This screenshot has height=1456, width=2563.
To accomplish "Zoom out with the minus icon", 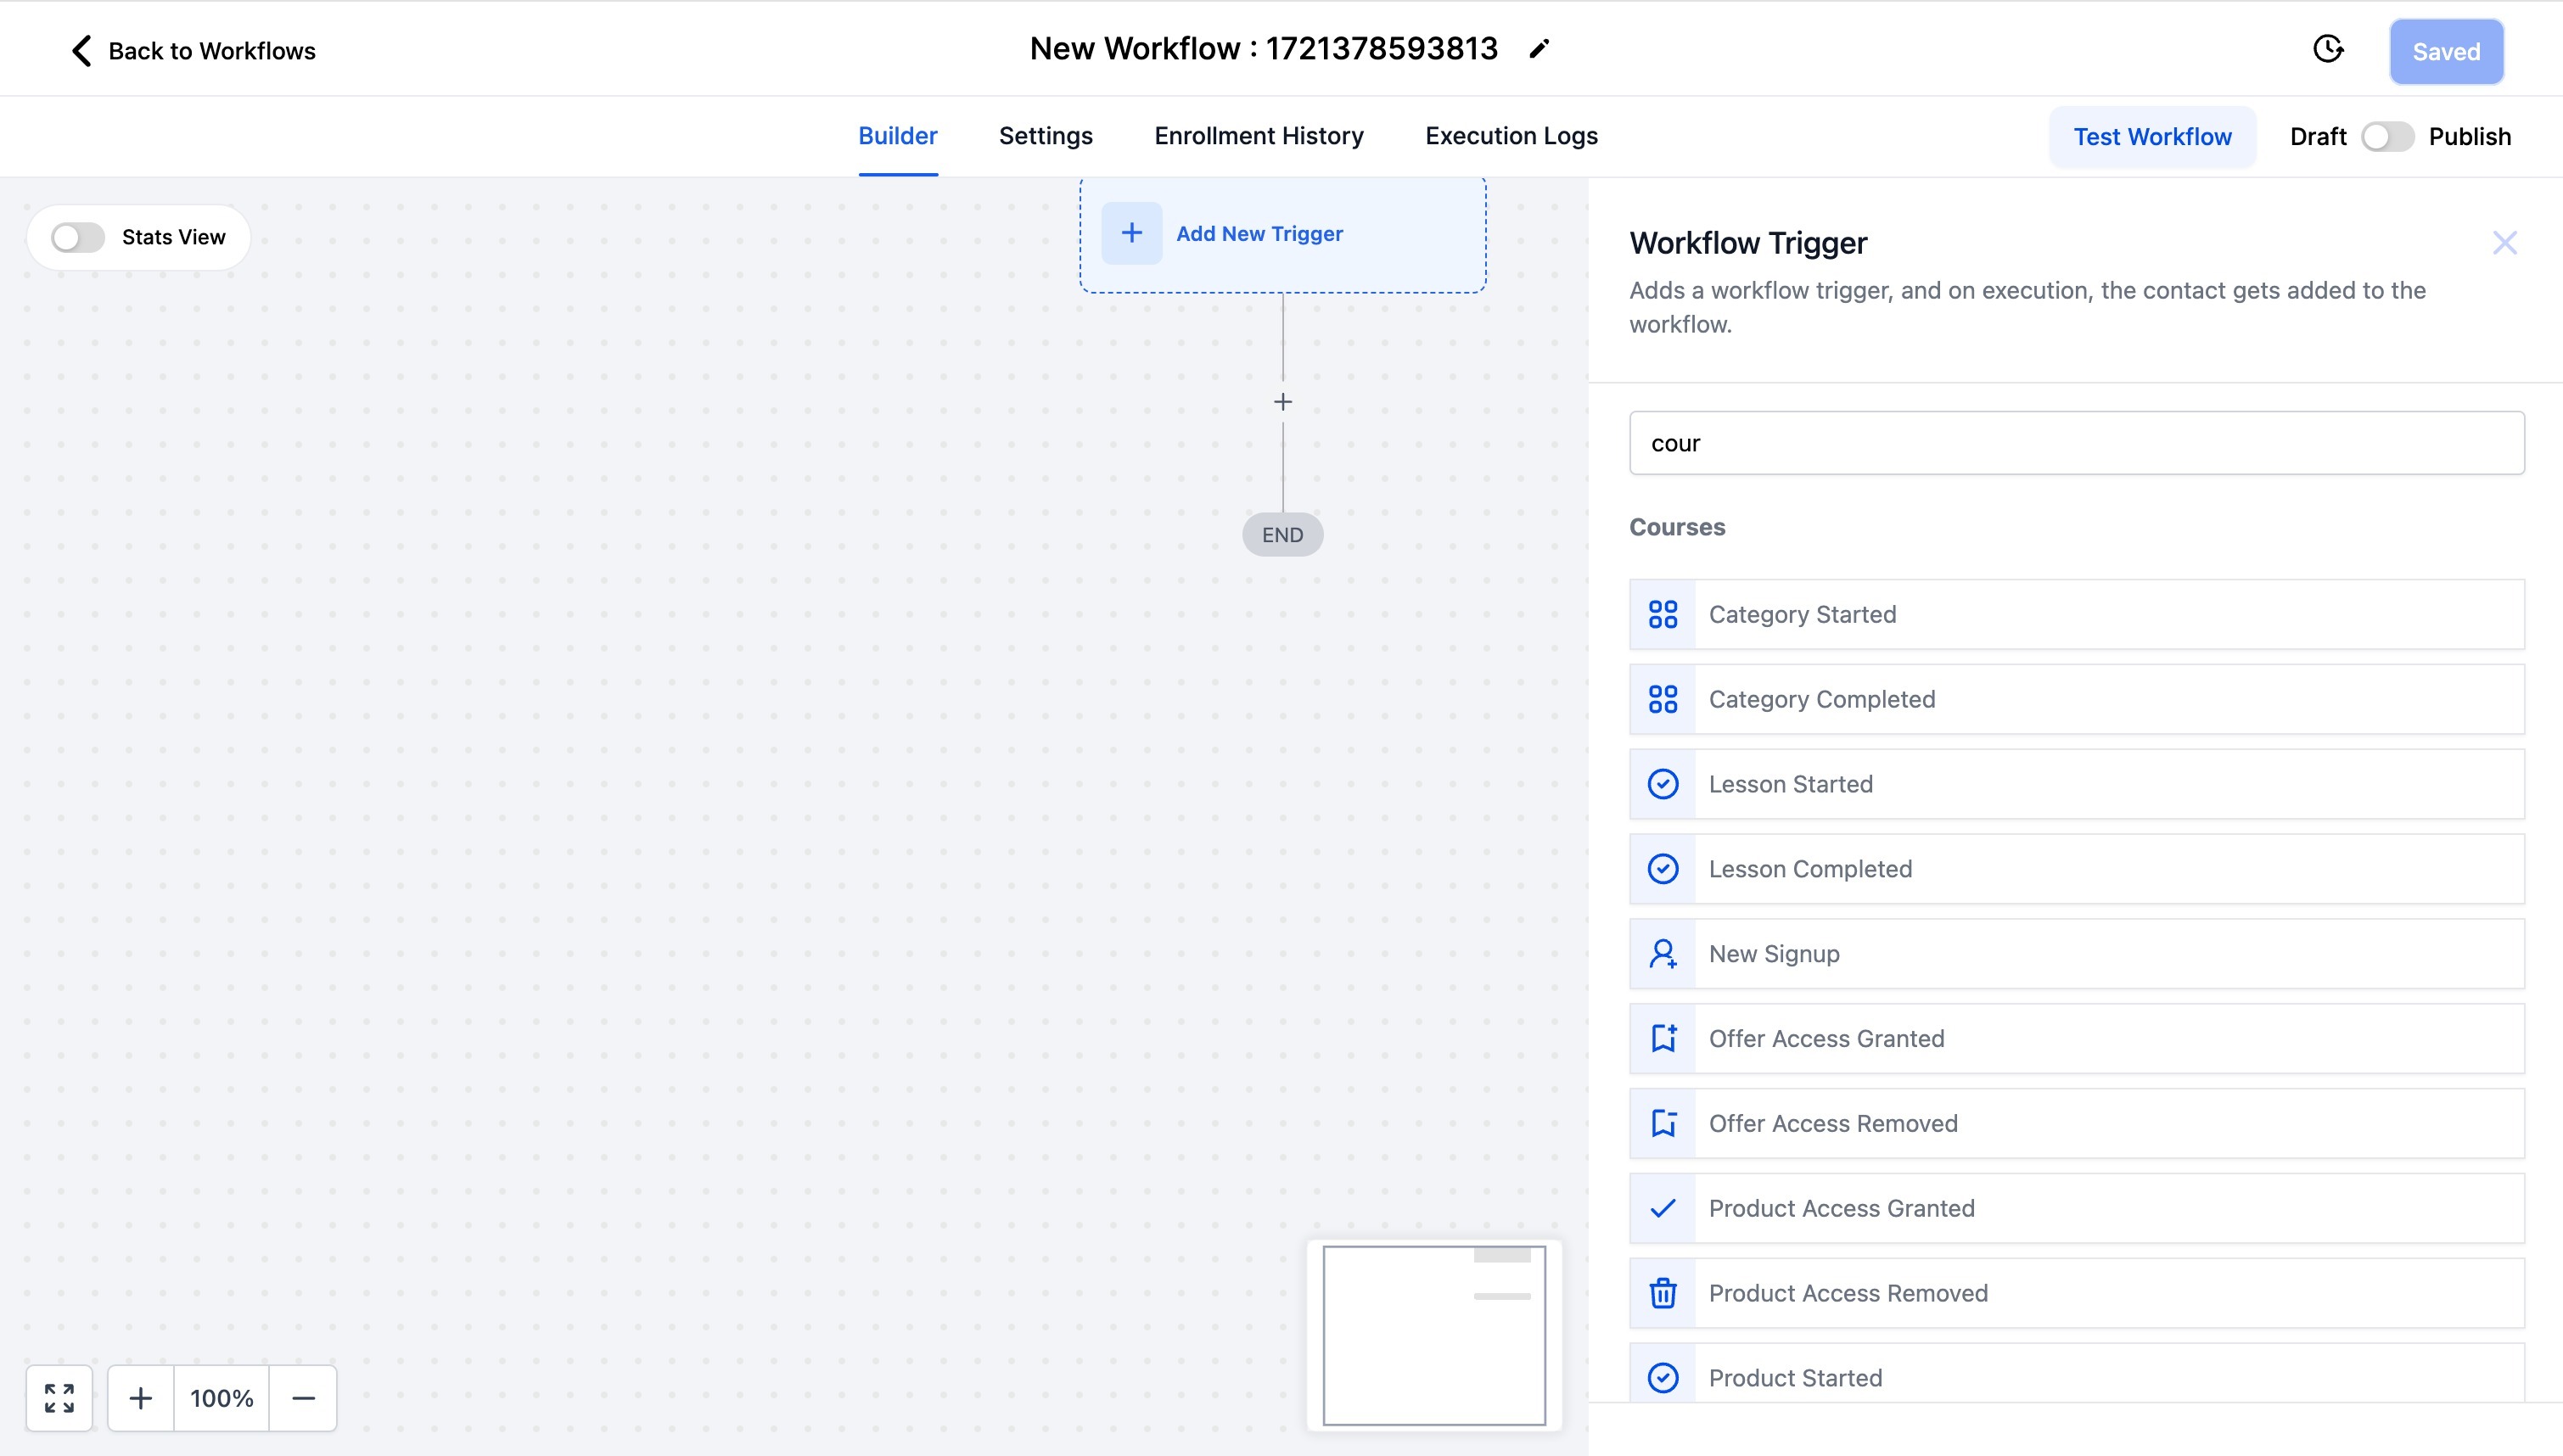I will tap(303, 1398).
